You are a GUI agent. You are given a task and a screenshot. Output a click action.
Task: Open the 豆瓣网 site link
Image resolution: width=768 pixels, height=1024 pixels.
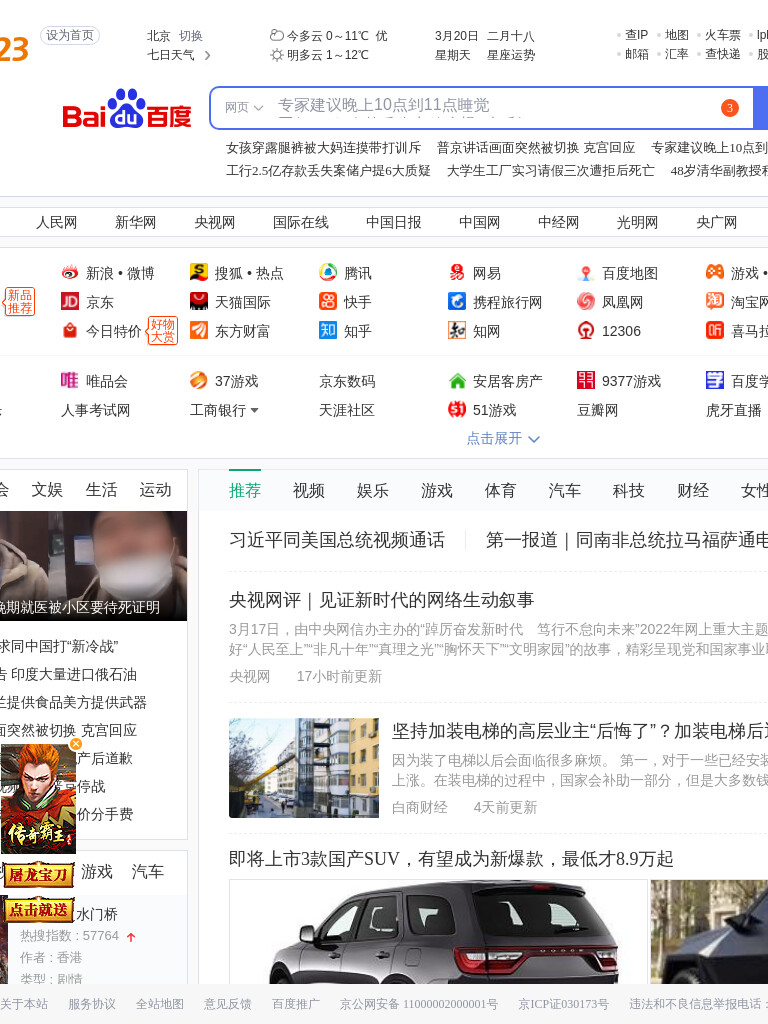pyautogui.click(x=597, y=410)
